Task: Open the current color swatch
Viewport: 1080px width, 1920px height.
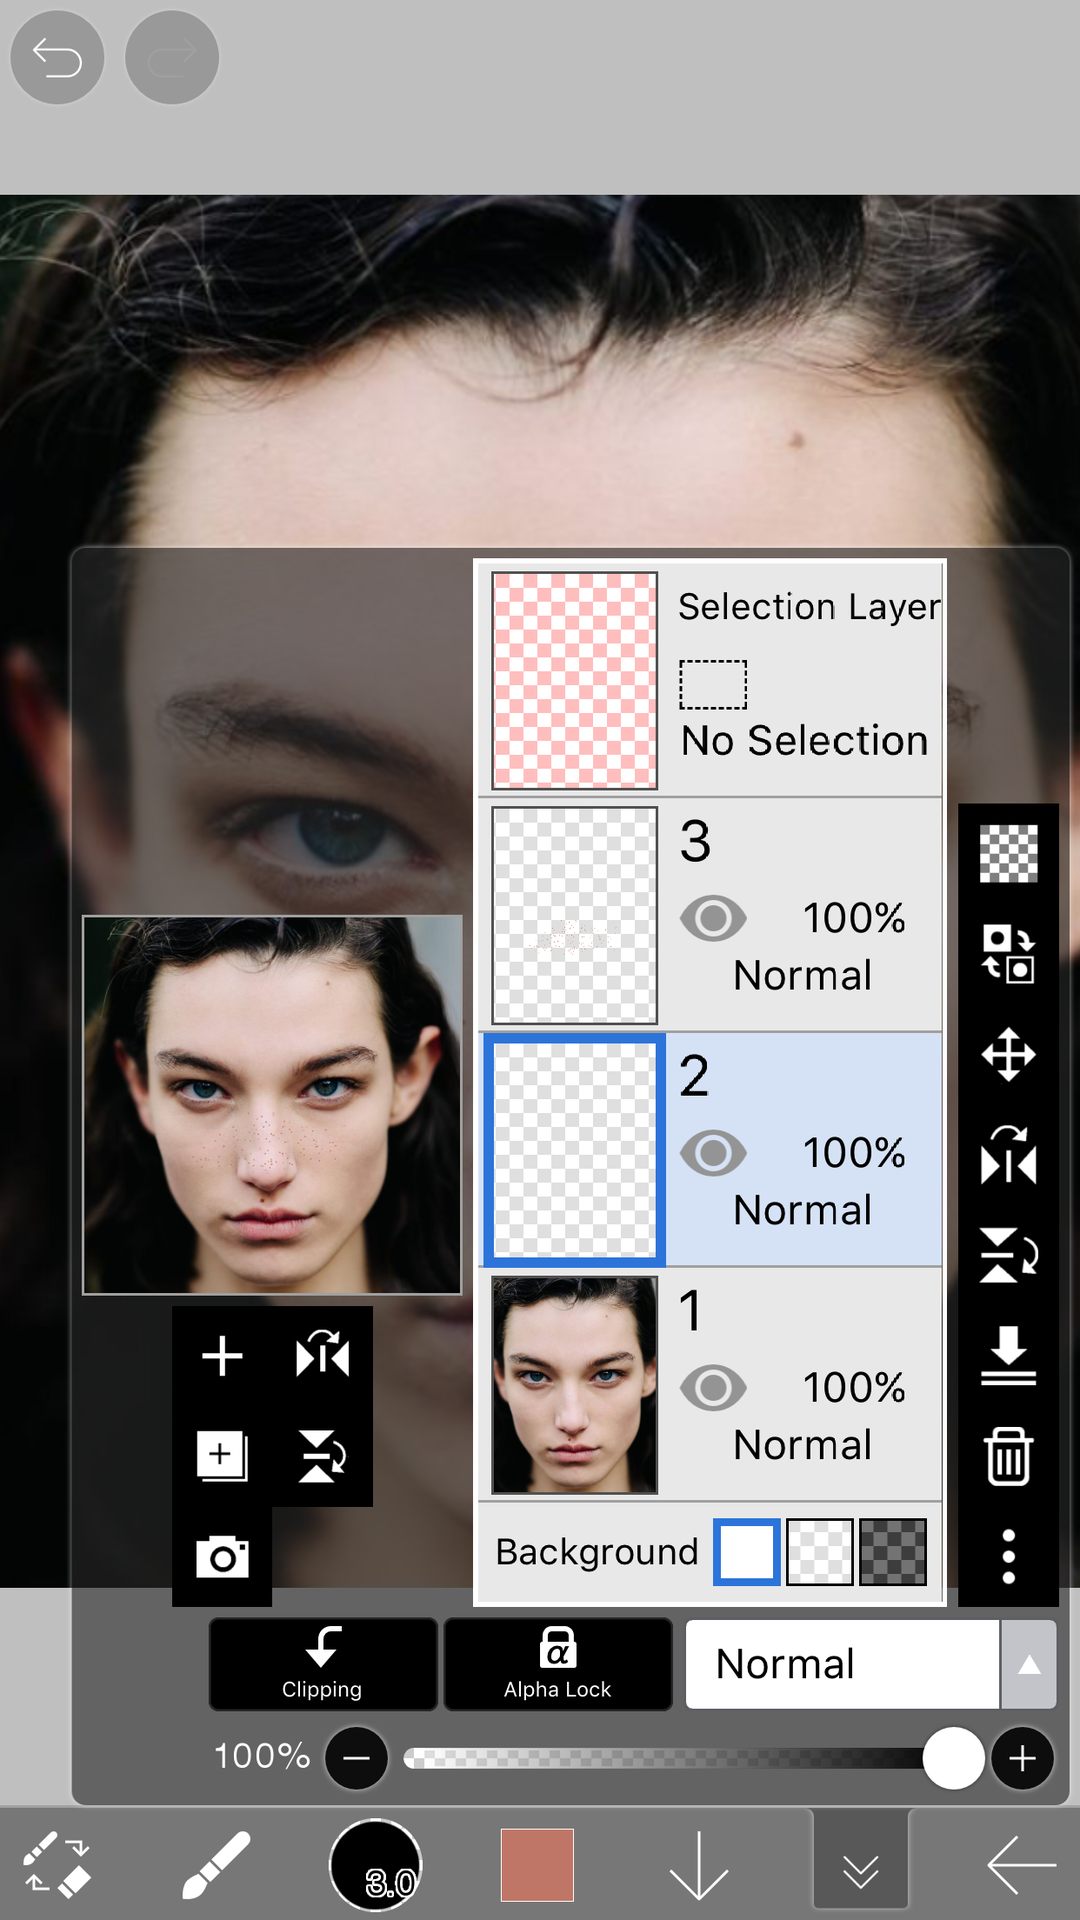Action: point(537,1865)
